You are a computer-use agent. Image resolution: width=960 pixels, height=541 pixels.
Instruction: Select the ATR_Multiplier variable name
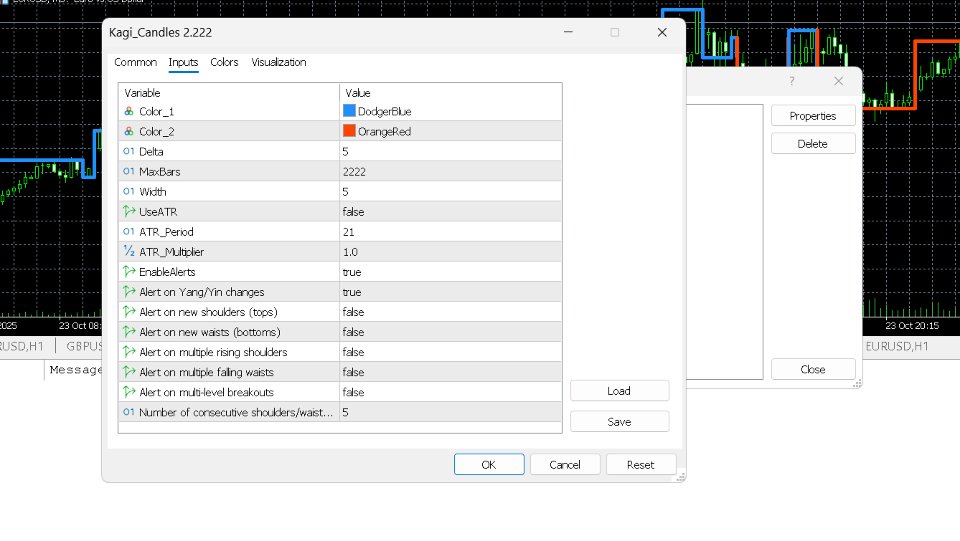pos(171,252)
